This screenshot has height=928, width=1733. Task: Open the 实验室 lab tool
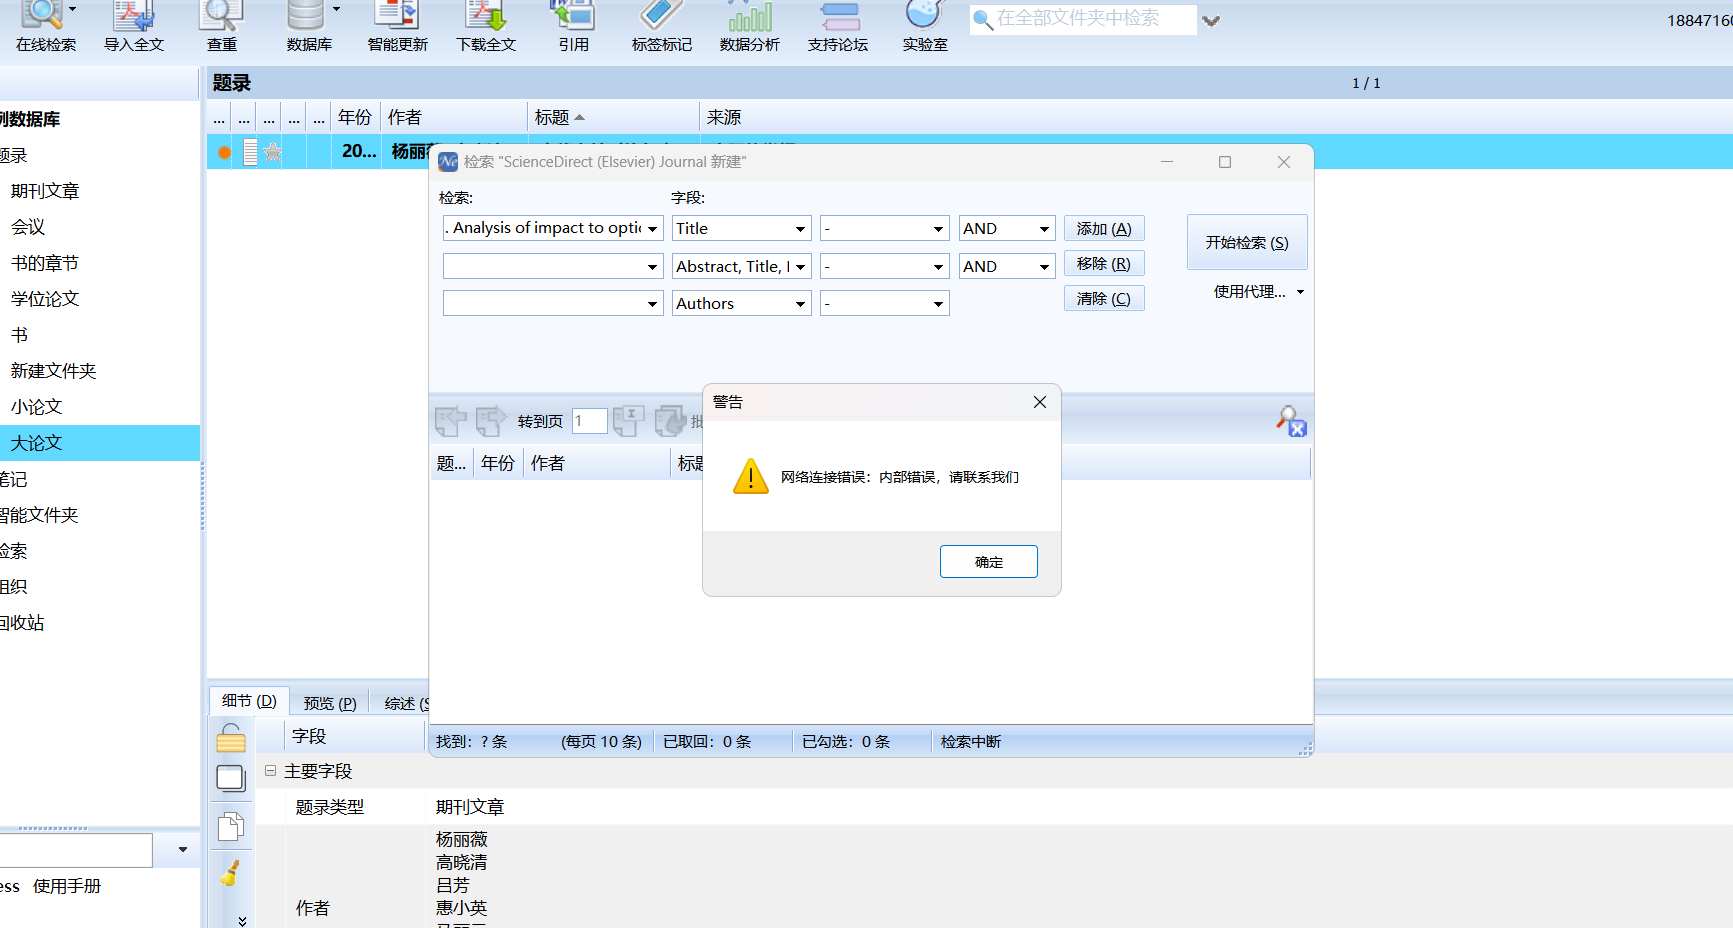point(924,26)
